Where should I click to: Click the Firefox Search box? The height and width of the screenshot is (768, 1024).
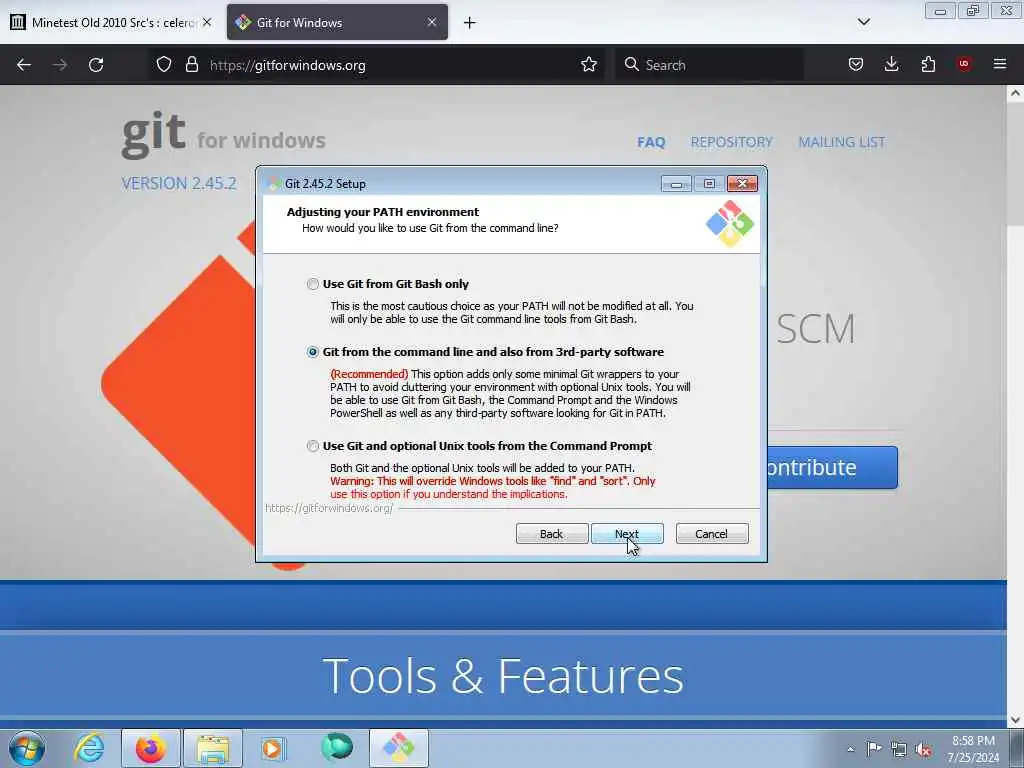(709, 65)
